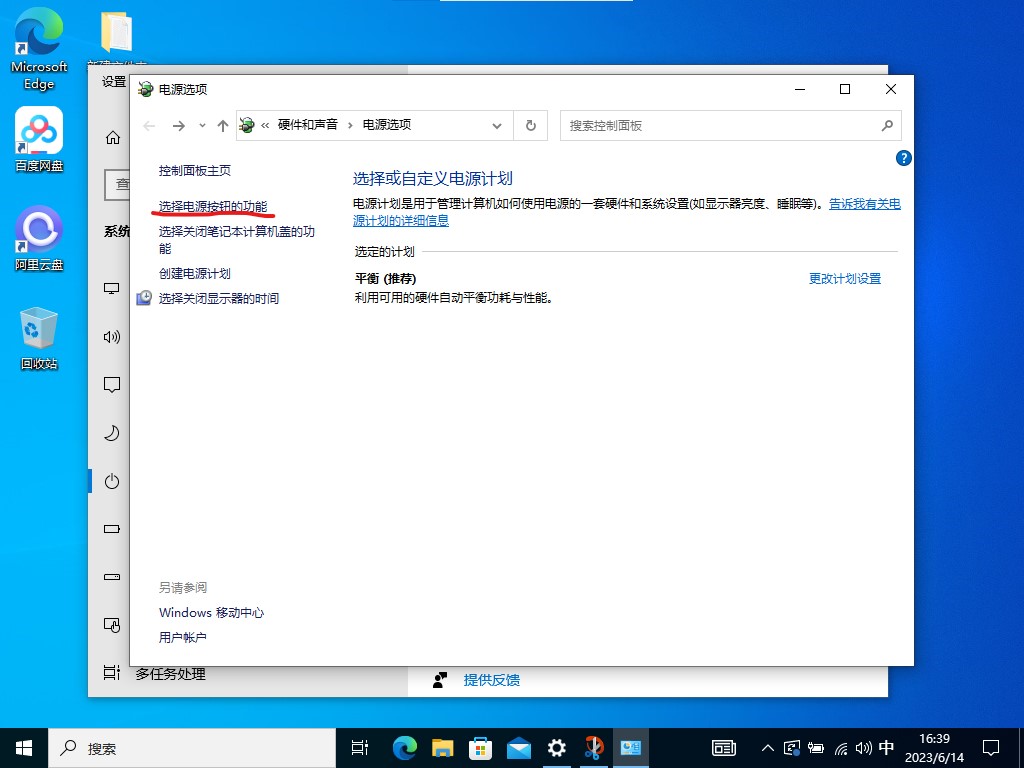Click the search magnifier icon in control panel
The width and height of the screenshot is (1024, 768).
(x=887, y=125)
